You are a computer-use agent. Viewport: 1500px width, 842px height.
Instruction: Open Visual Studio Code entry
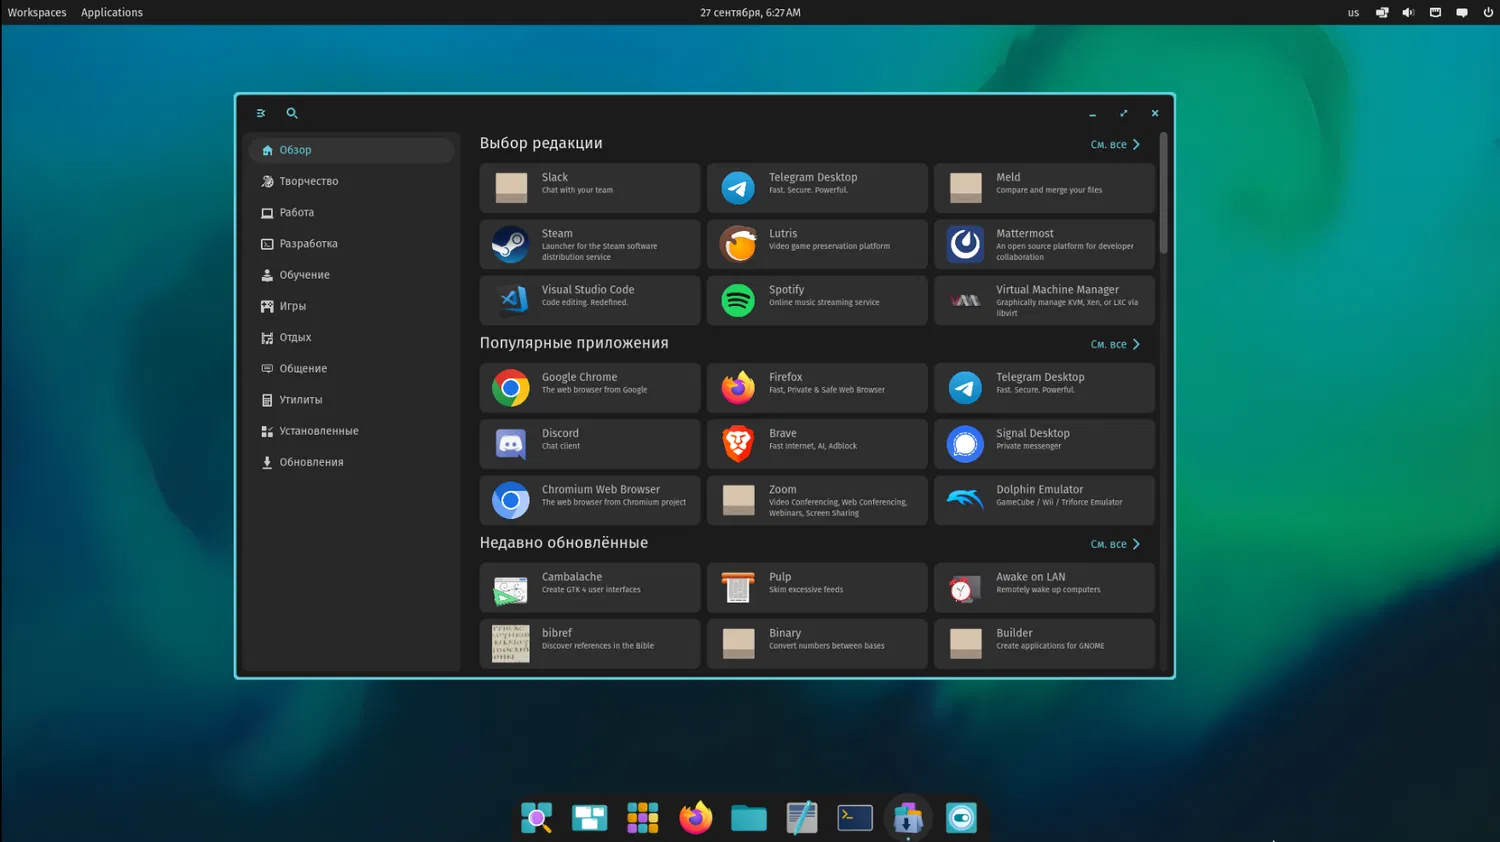[589, 300]
